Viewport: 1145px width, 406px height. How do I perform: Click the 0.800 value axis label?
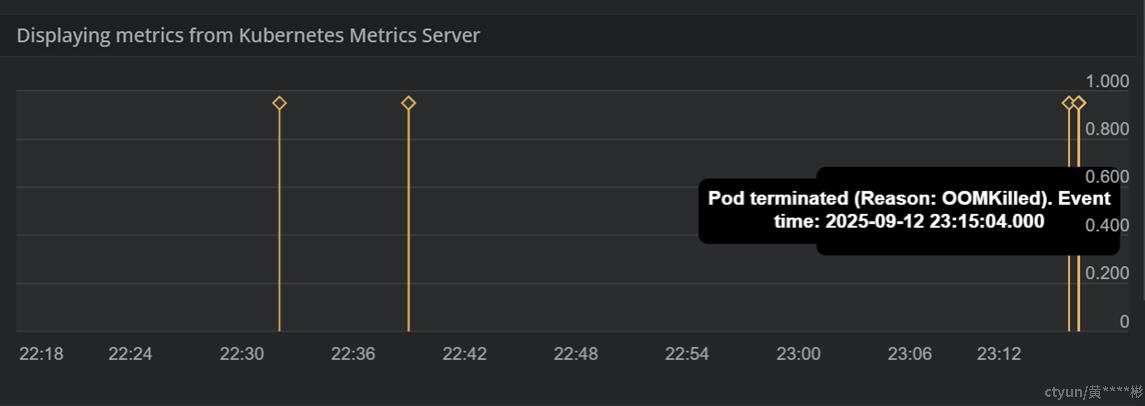[x=1107, y=129]
